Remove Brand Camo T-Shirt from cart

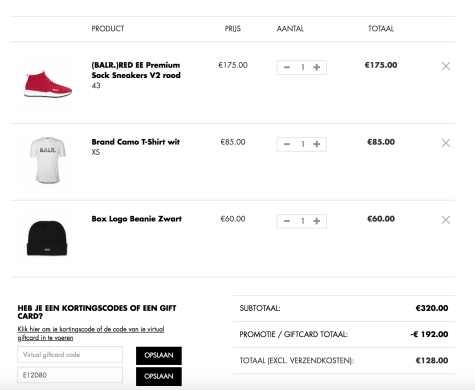click(446, 143)
